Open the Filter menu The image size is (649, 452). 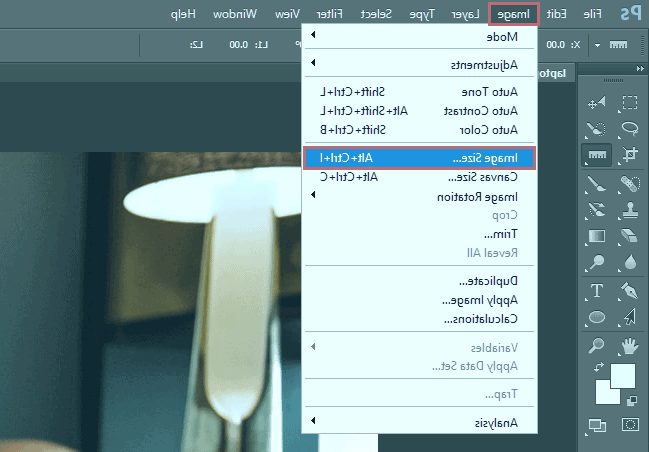(327, 13)
